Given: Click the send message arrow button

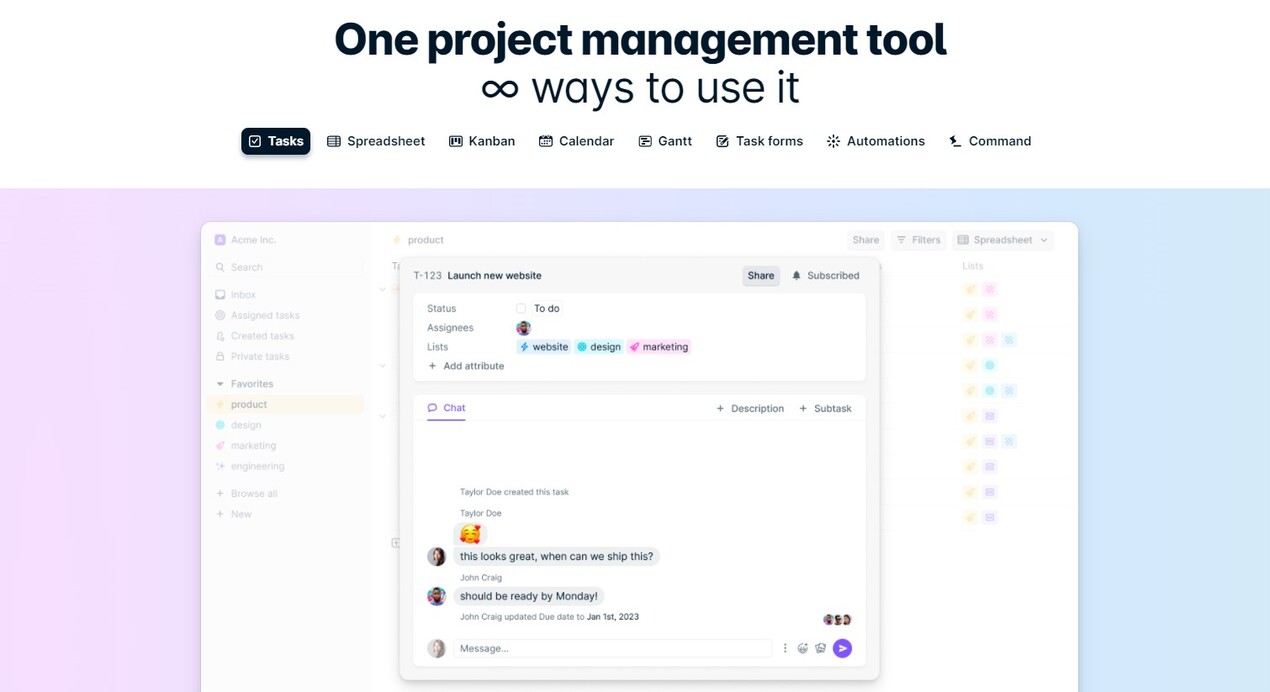Looking at the screenshot, I should point(842,648).
